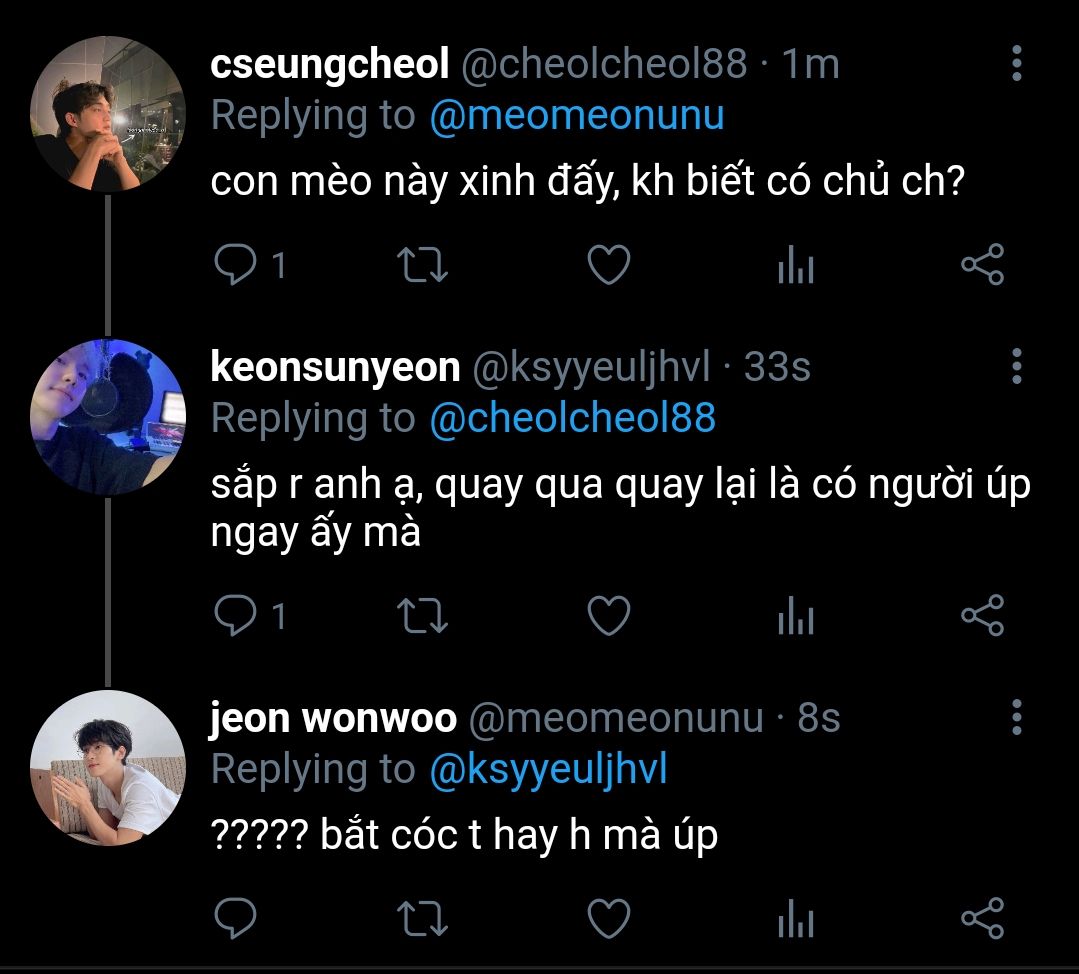Reply to keonsunyeon's tweet
This screenshot has height=974, width=1079.
click(237, 616)
